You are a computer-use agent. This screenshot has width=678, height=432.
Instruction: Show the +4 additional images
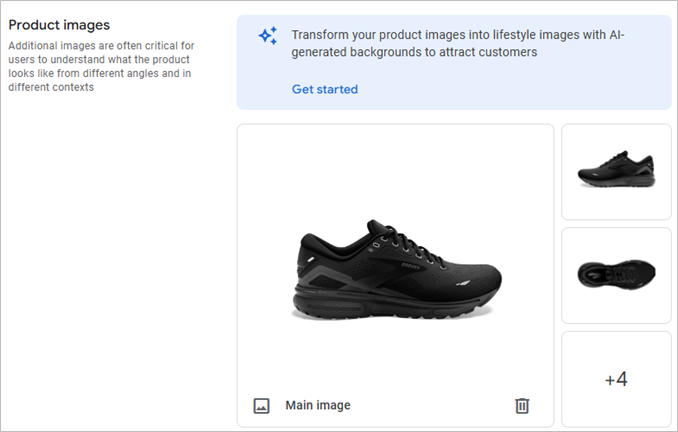point(616,379)
